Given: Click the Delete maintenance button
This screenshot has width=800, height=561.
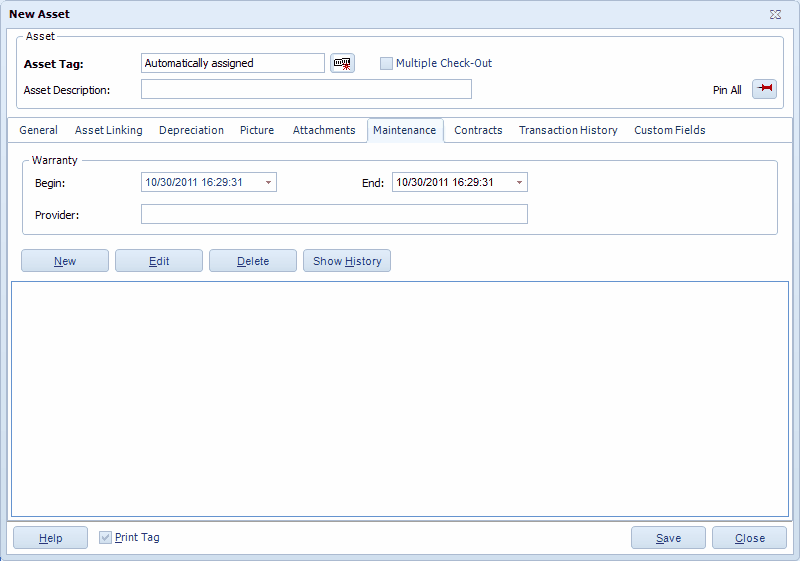Looking at the screenshot, I should click(253, 261).
